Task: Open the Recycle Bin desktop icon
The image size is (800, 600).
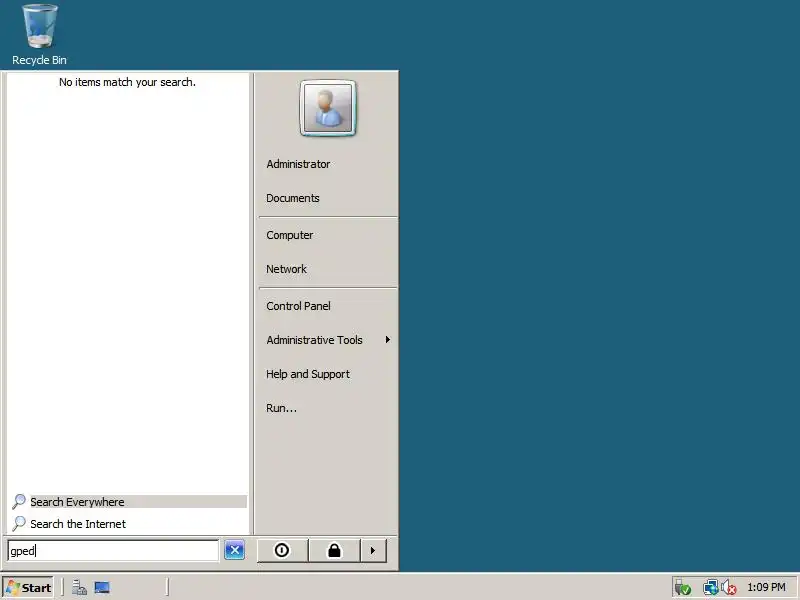Action: (x=39, y=34)
